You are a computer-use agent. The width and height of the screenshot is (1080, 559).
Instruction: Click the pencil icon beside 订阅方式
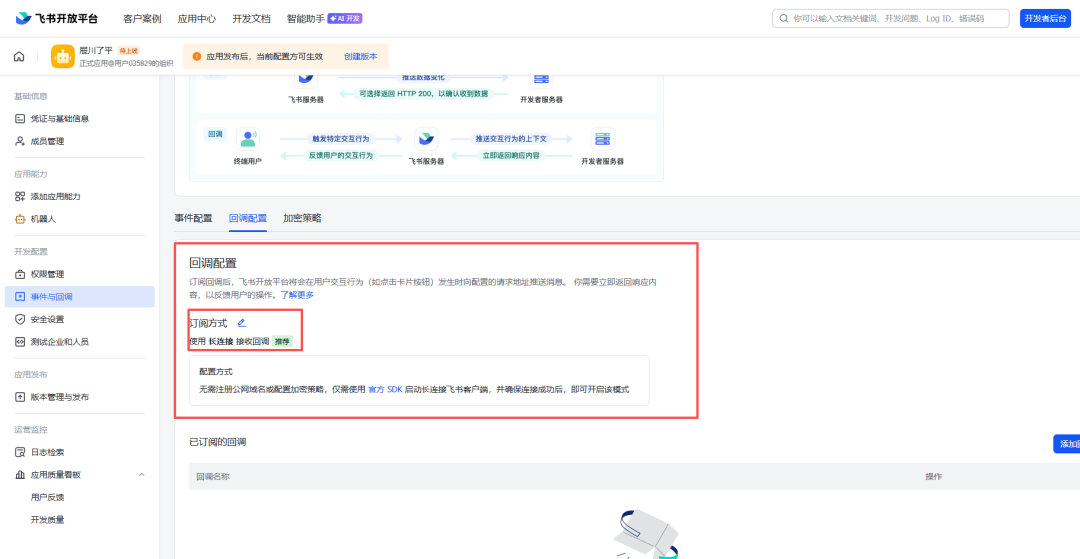(241, 323)
